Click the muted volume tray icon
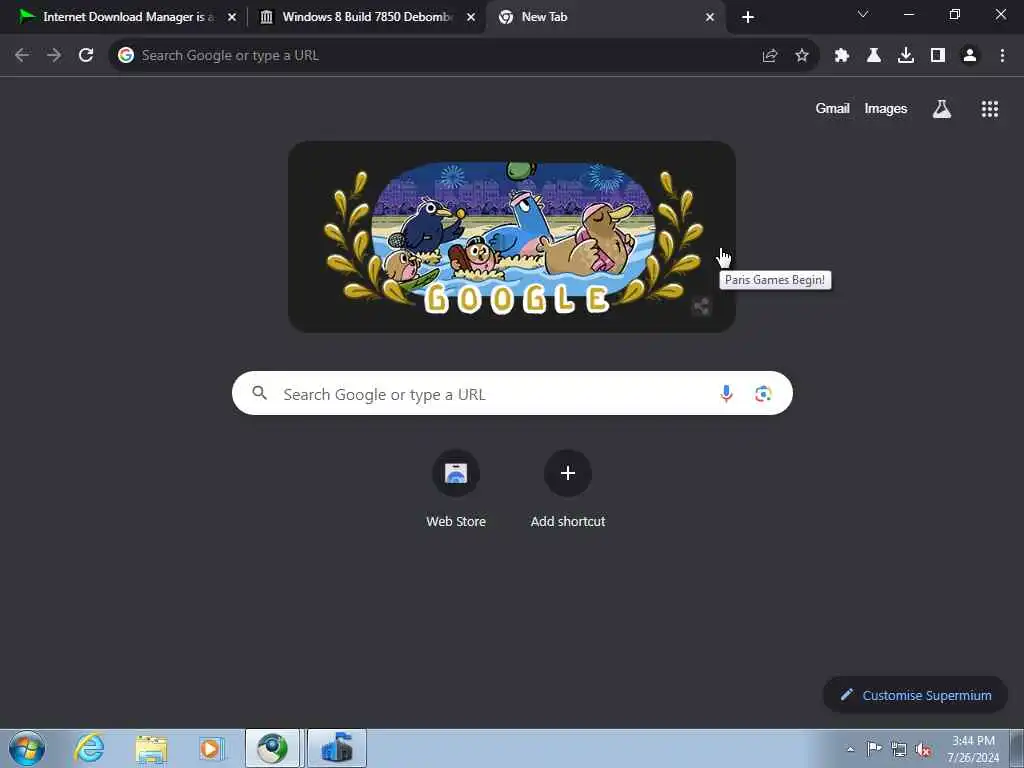 click(x=923, y=750)
